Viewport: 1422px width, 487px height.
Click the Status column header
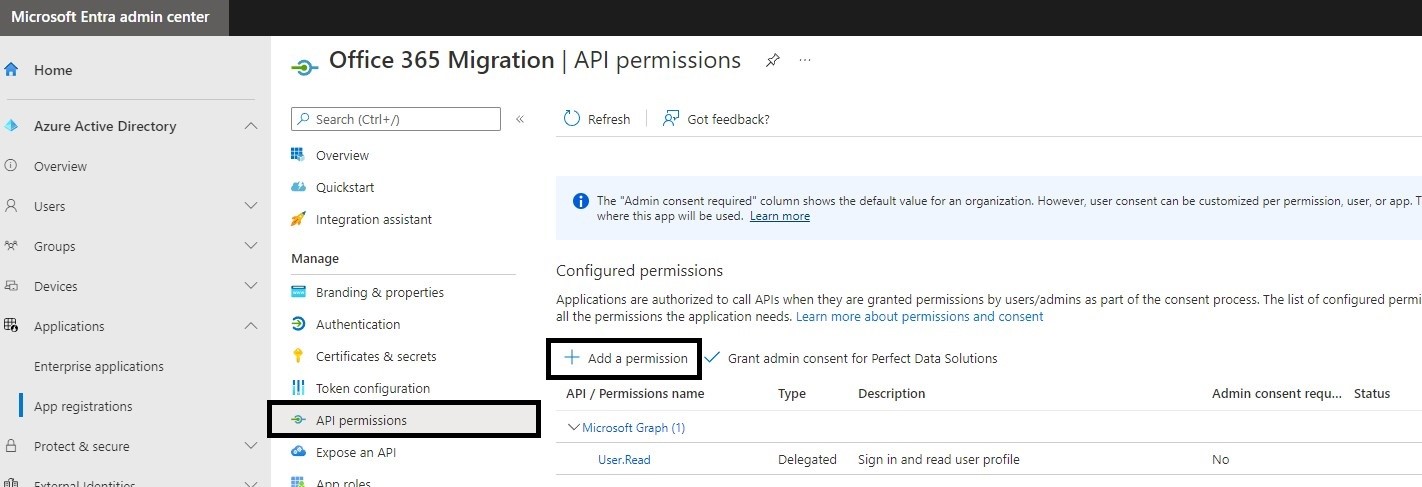click(1372, 393)
